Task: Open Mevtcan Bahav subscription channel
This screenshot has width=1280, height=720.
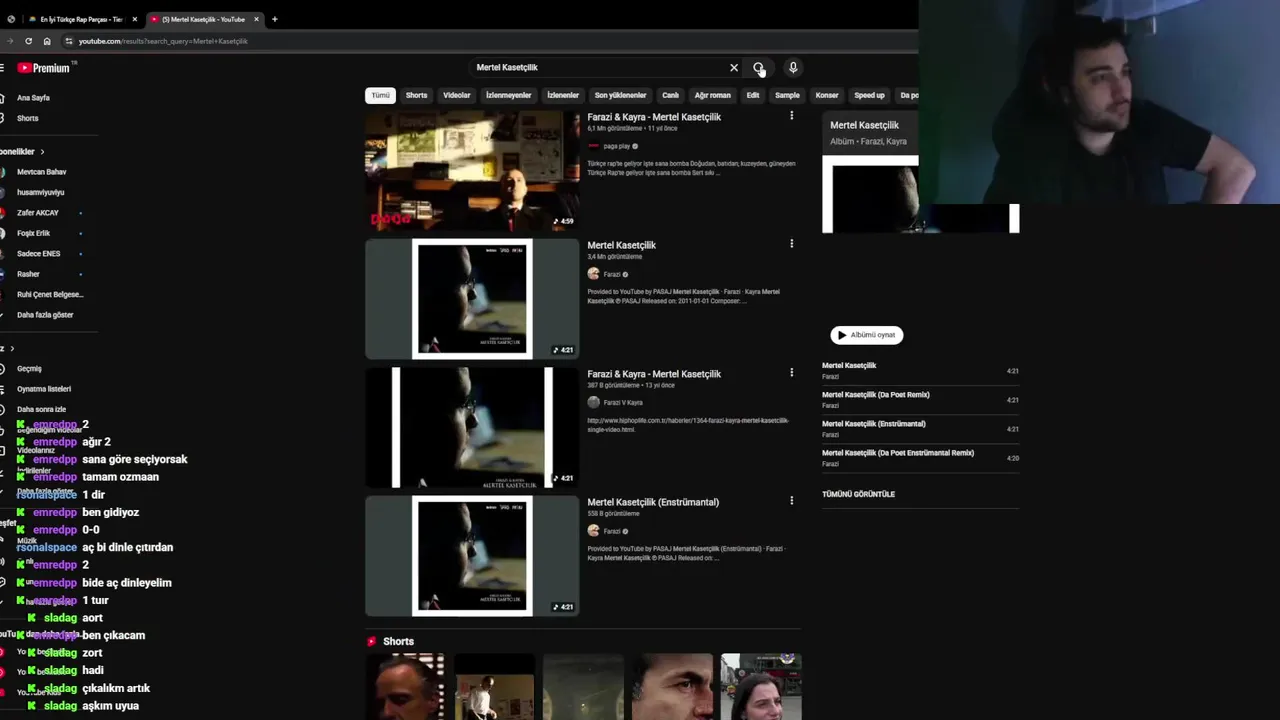Action: point(41,172)
